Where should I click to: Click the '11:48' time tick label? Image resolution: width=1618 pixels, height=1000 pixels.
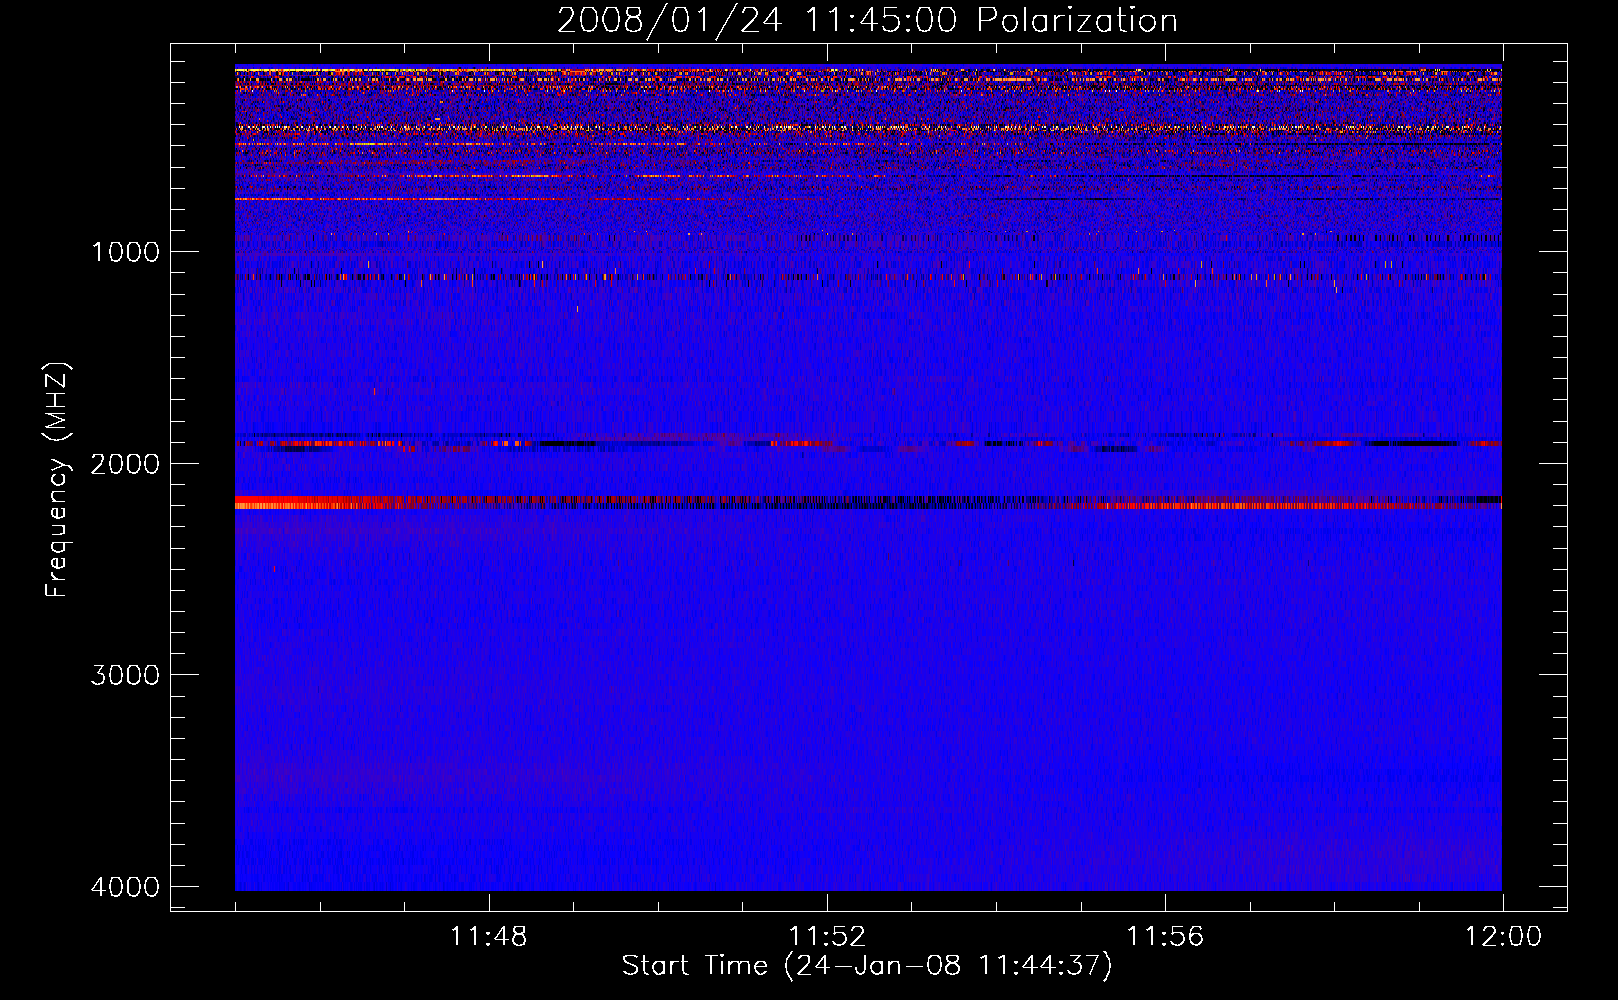coord(488,937)
